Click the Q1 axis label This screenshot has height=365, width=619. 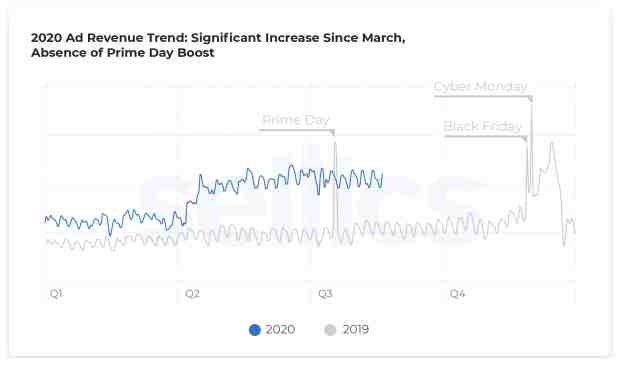(x=56, y=294)
